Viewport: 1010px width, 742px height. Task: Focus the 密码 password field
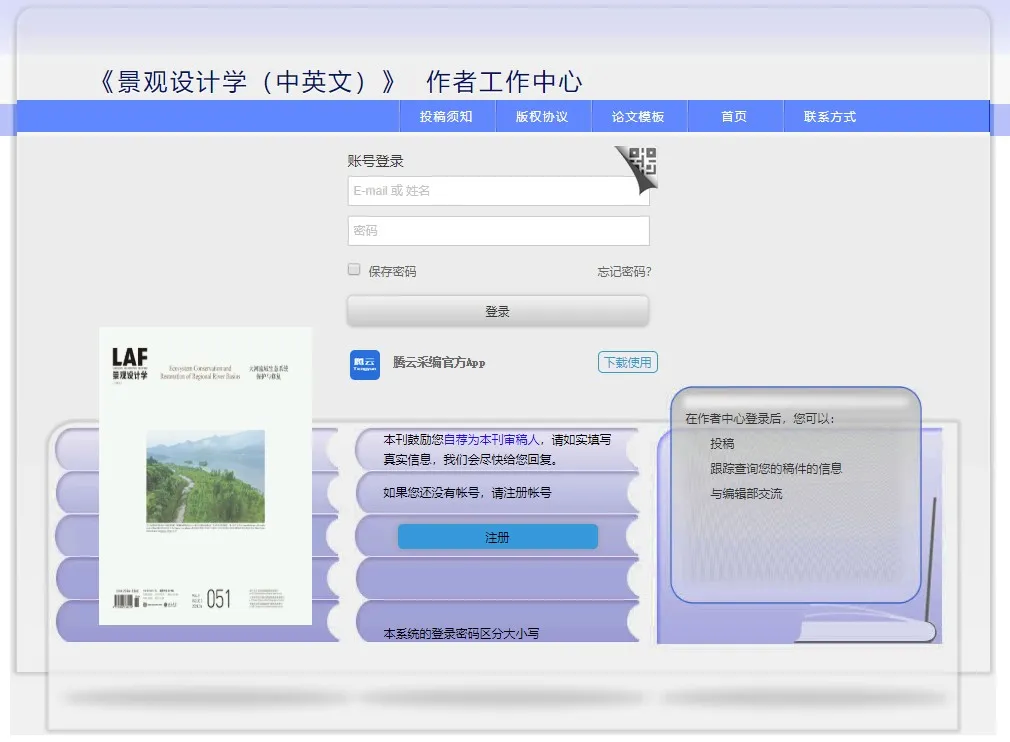click(x=498, y=231)
